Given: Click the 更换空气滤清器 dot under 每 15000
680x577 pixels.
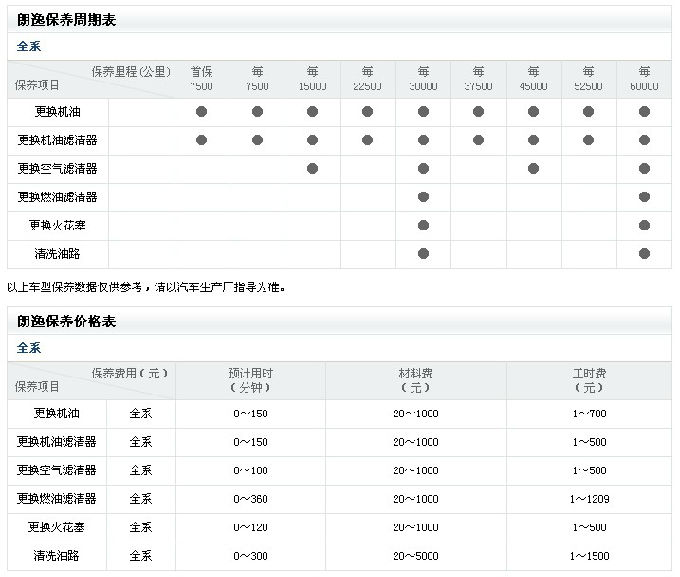Looking at the screenshot, I should (x=312, y=168).
